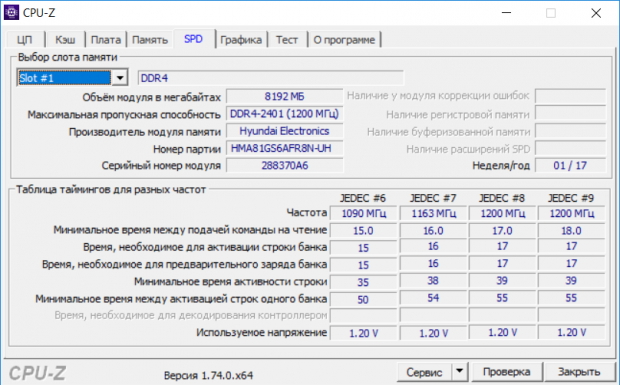Click the Проверка button
Image resolution: width=620 pixels, height=385 pixels.
pyautogui.click(x=507, y=372)
